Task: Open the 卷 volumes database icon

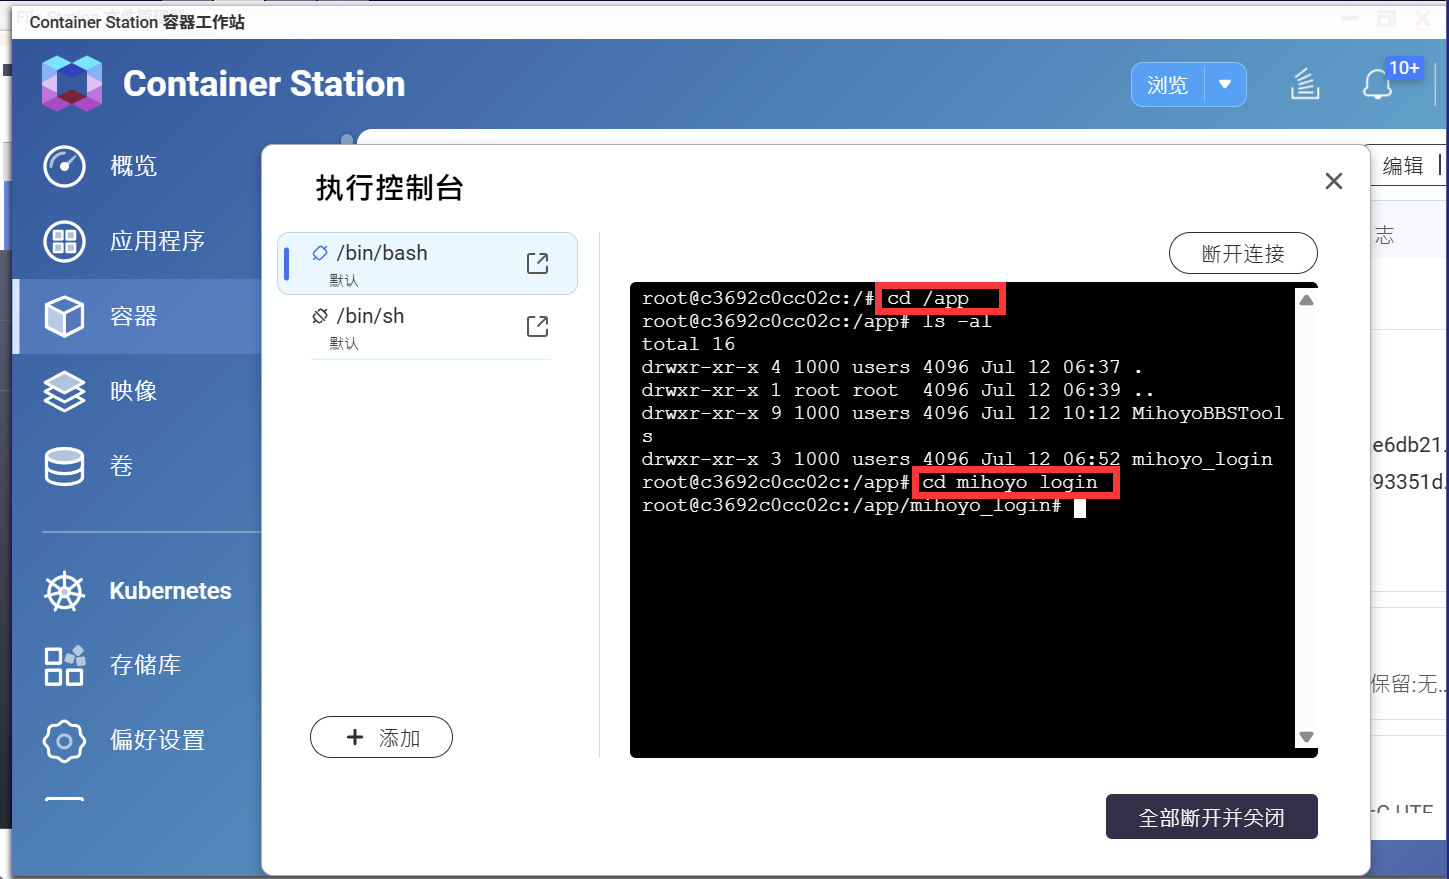Action: pos(65,466)
